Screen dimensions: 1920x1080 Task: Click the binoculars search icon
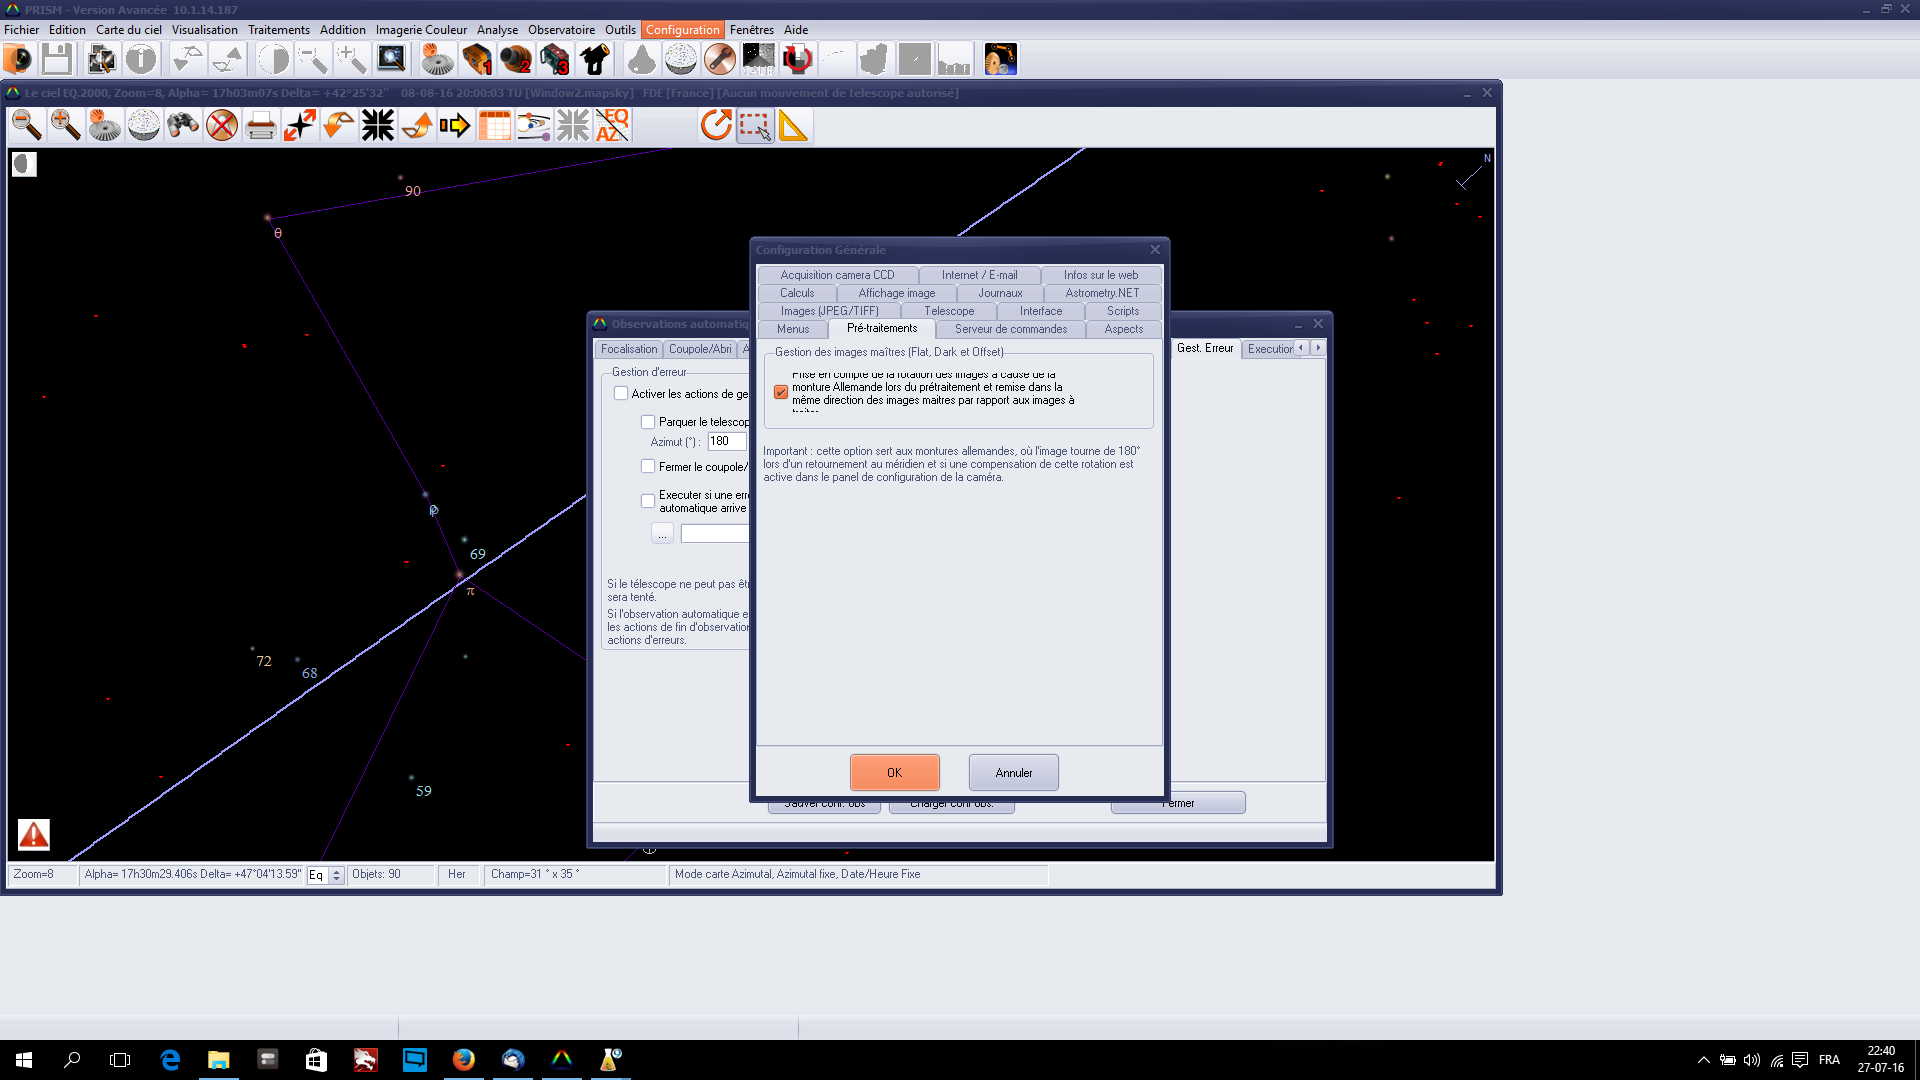(x=183, y=126)
